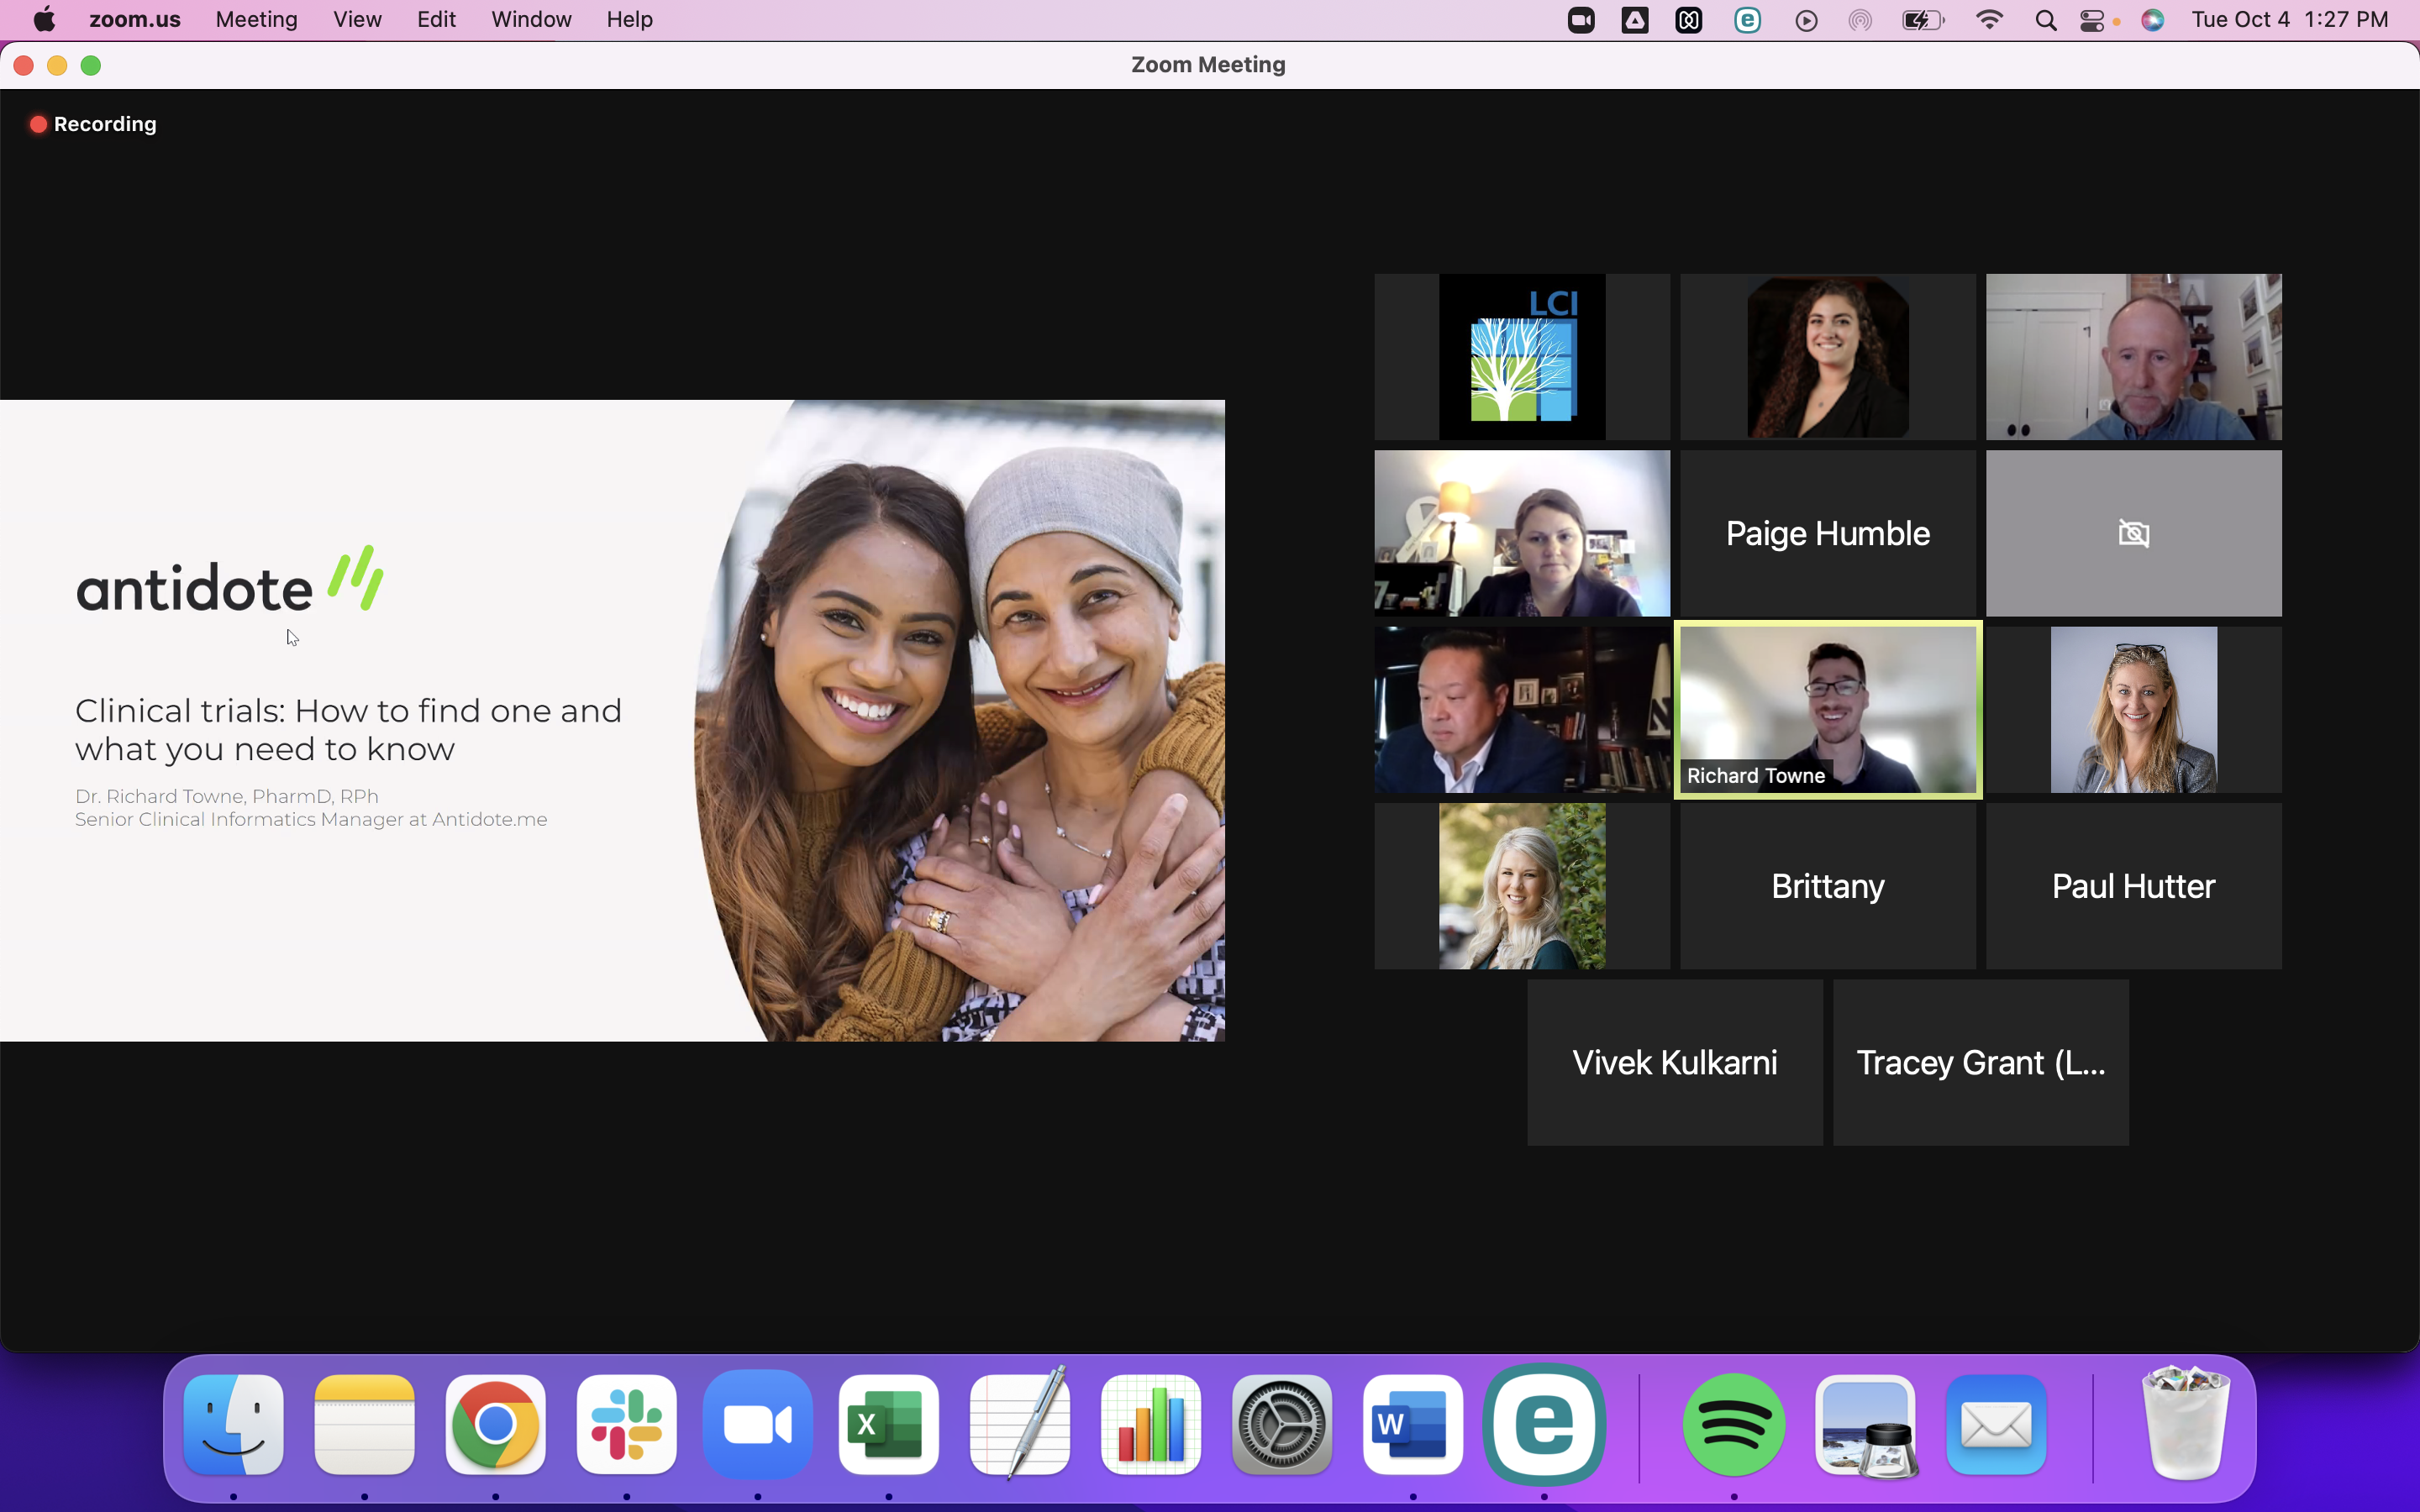Click the red Recording indicator
Image resolution: width=2420 pixels, height=1512 pixels.
[x=93, y=124]
